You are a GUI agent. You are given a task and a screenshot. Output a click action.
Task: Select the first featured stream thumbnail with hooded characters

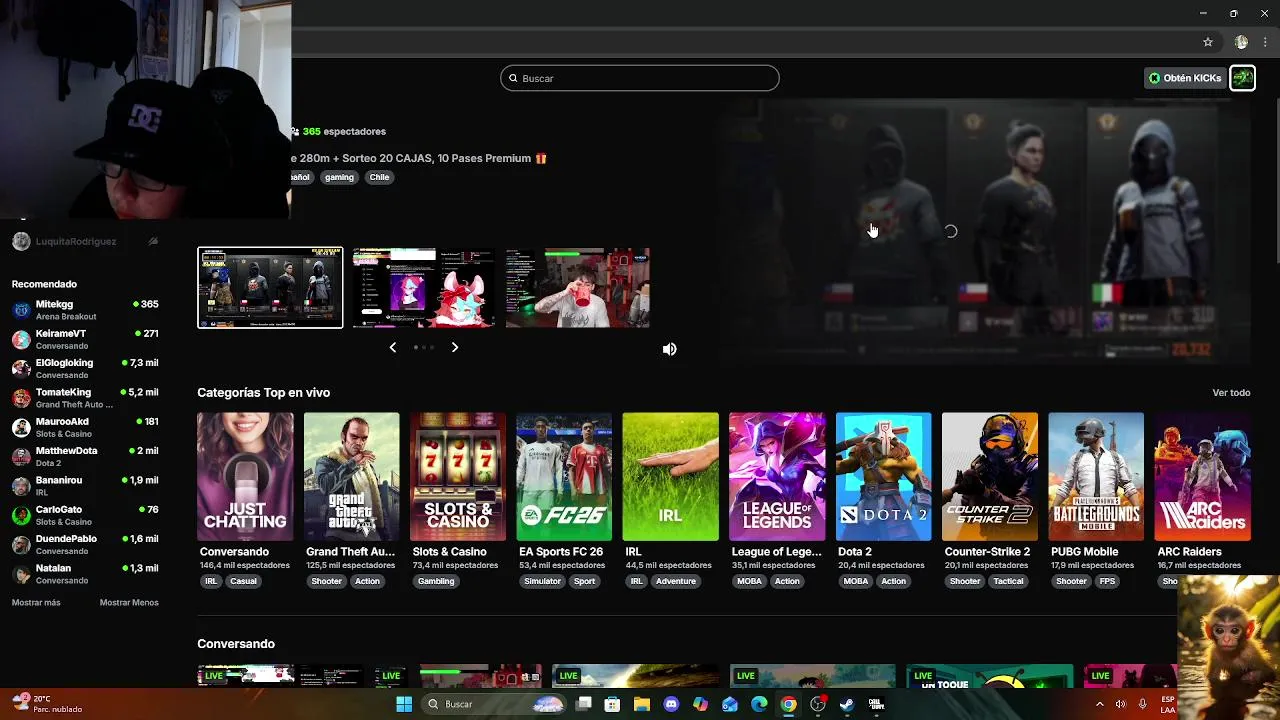click(270, 288)
